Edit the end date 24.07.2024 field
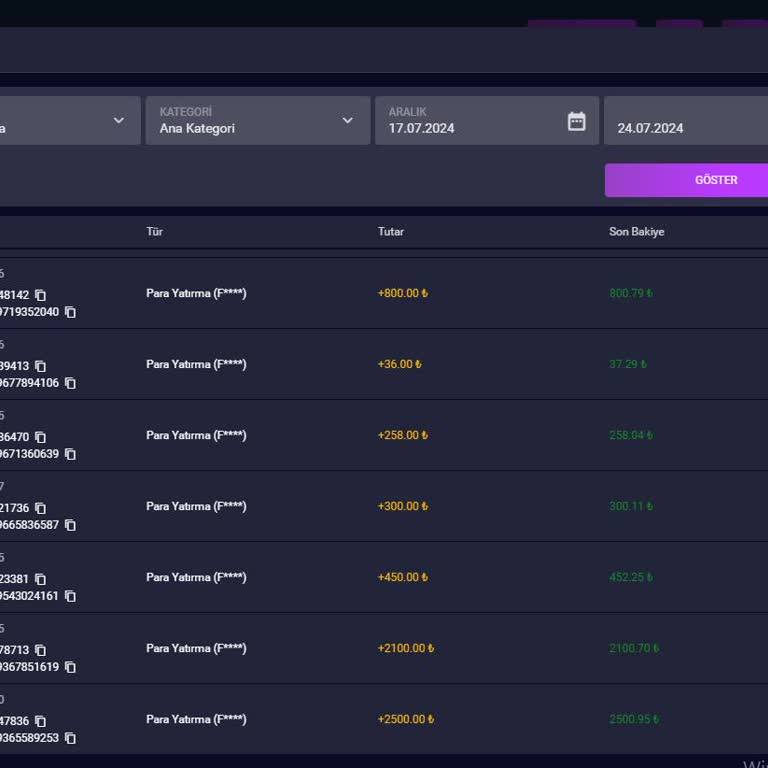 tap(680, 128)
